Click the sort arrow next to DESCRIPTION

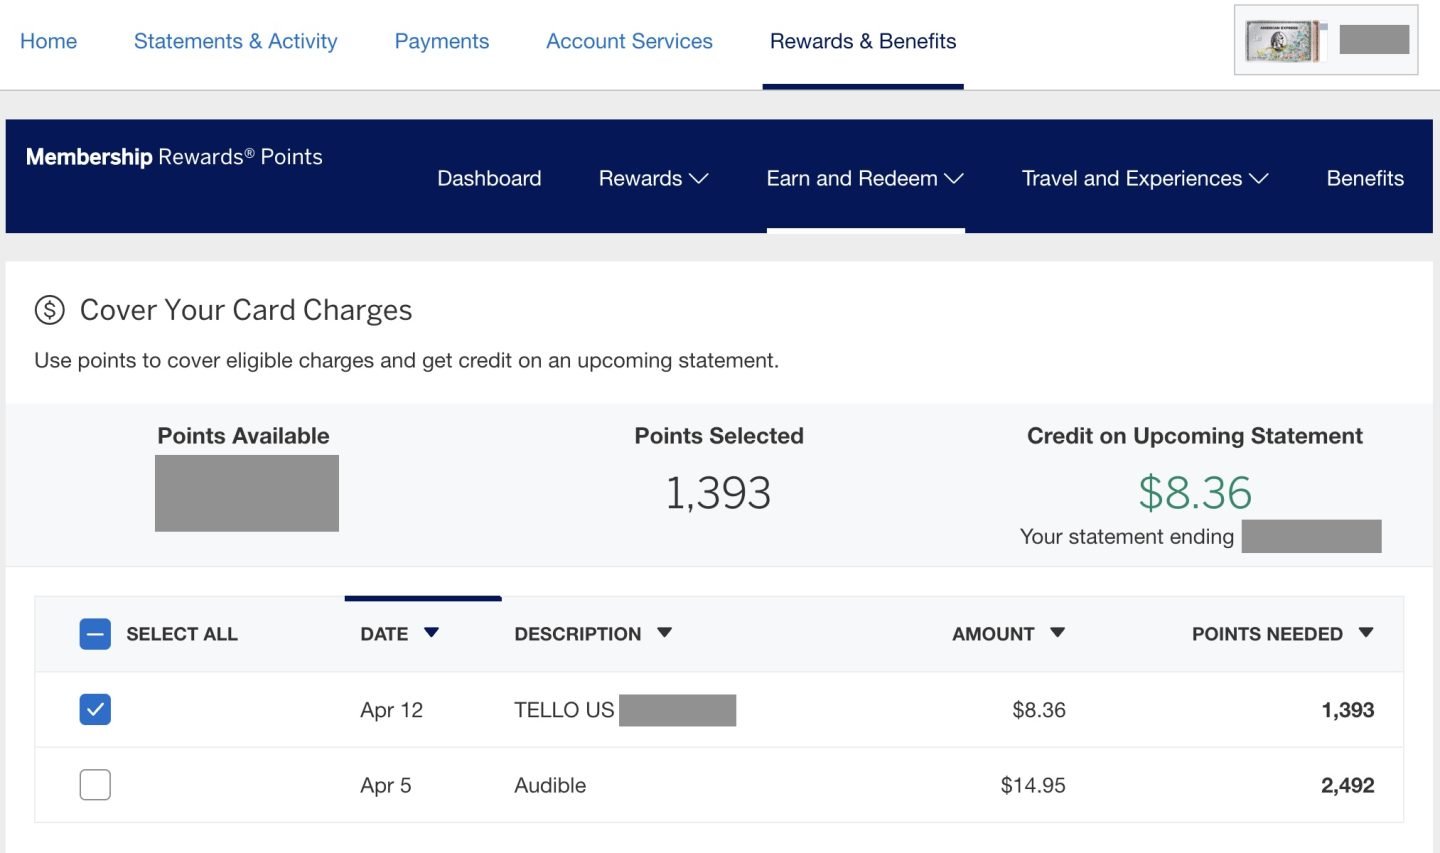(x=665, y=633)
